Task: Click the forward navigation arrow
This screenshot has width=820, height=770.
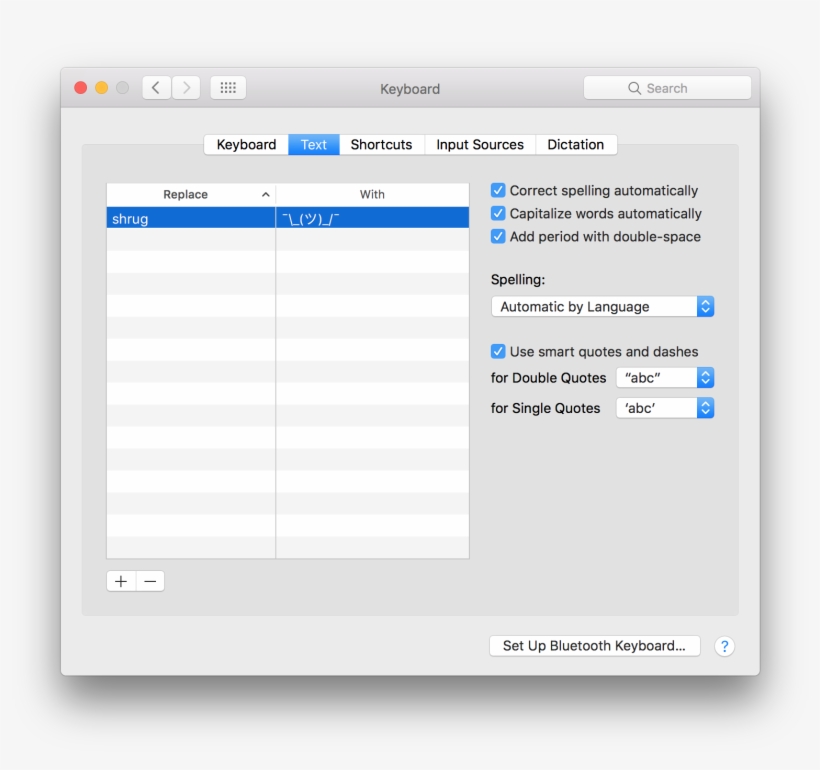Action: point(186,88)
